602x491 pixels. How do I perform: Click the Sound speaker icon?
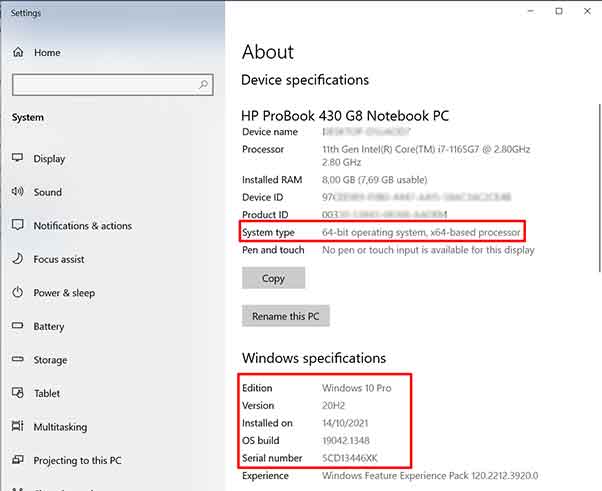18,191
